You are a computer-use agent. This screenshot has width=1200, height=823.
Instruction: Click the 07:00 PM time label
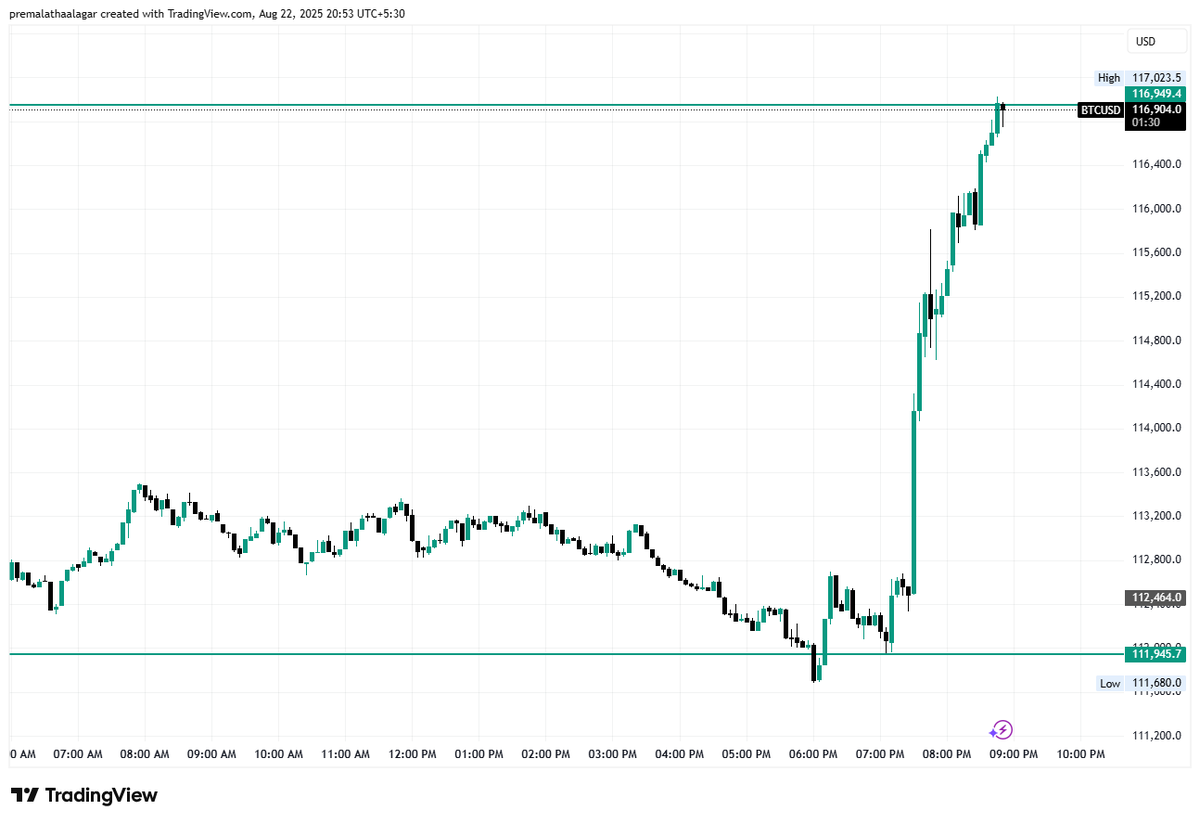[881, 753]
